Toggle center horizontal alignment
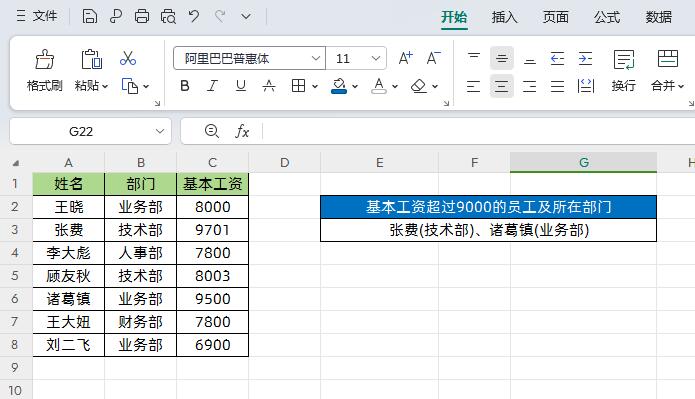This screenshot has width=695, height=399. (502, 86)
